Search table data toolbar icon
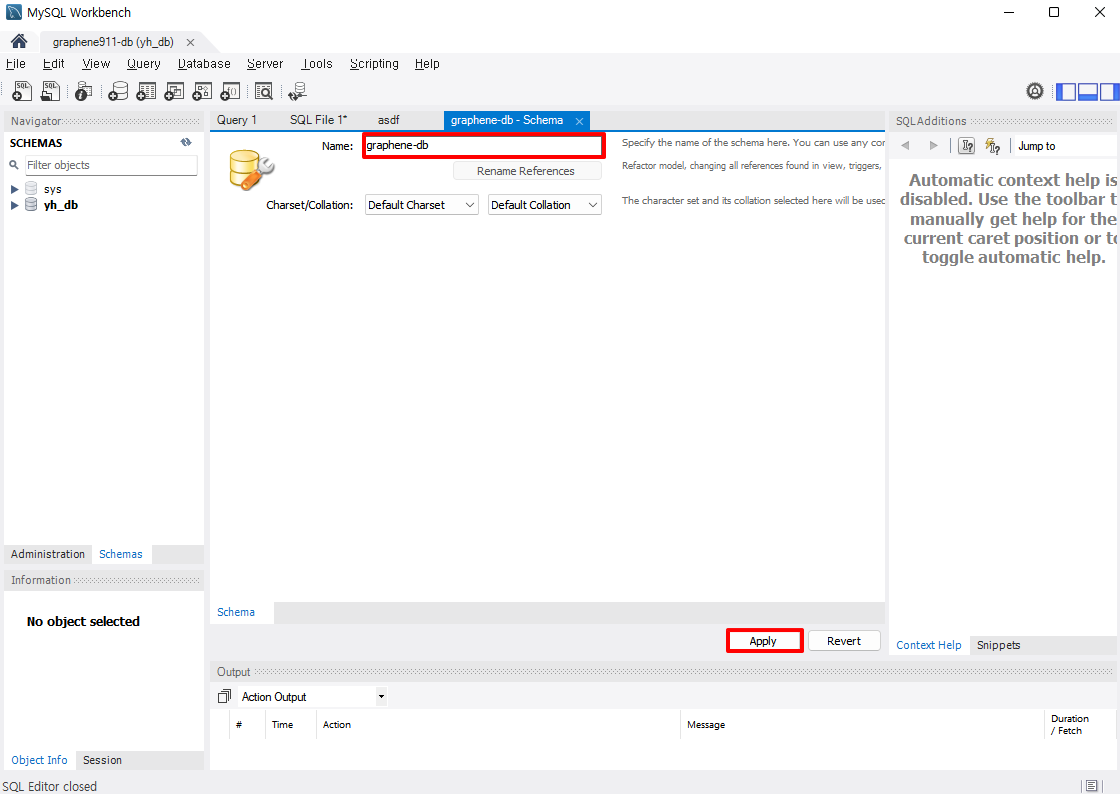Viewport: 1120px width, 794px height. coord(264,91)
